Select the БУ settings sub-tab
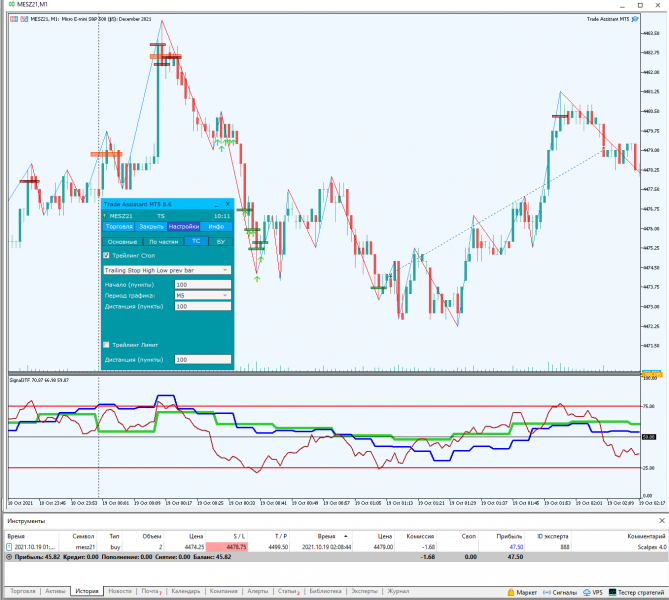Screen dimensions: 669x600 [221, 242]
